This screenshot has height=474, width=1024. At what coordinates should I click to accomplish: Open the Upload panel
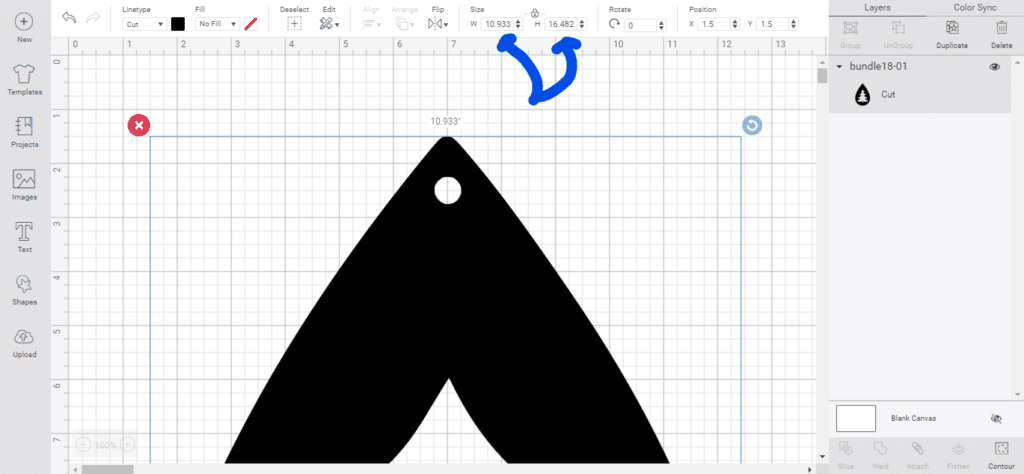pos(25,336)
